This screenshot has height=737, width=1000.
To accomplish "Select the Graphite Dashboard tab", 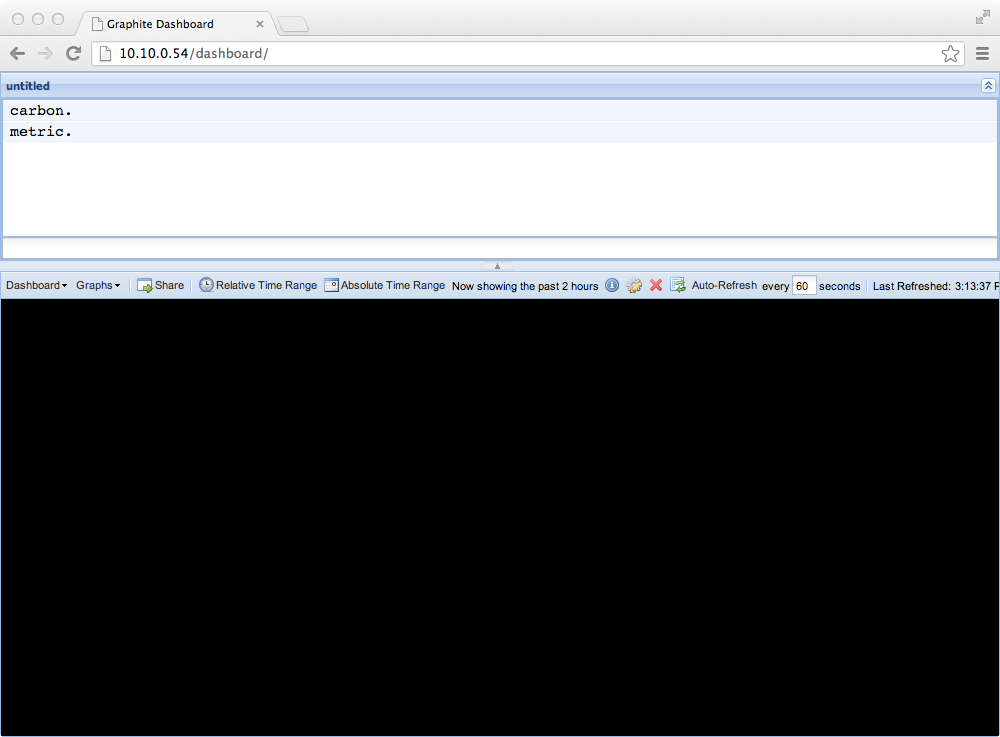I will (x=173, y=24).
